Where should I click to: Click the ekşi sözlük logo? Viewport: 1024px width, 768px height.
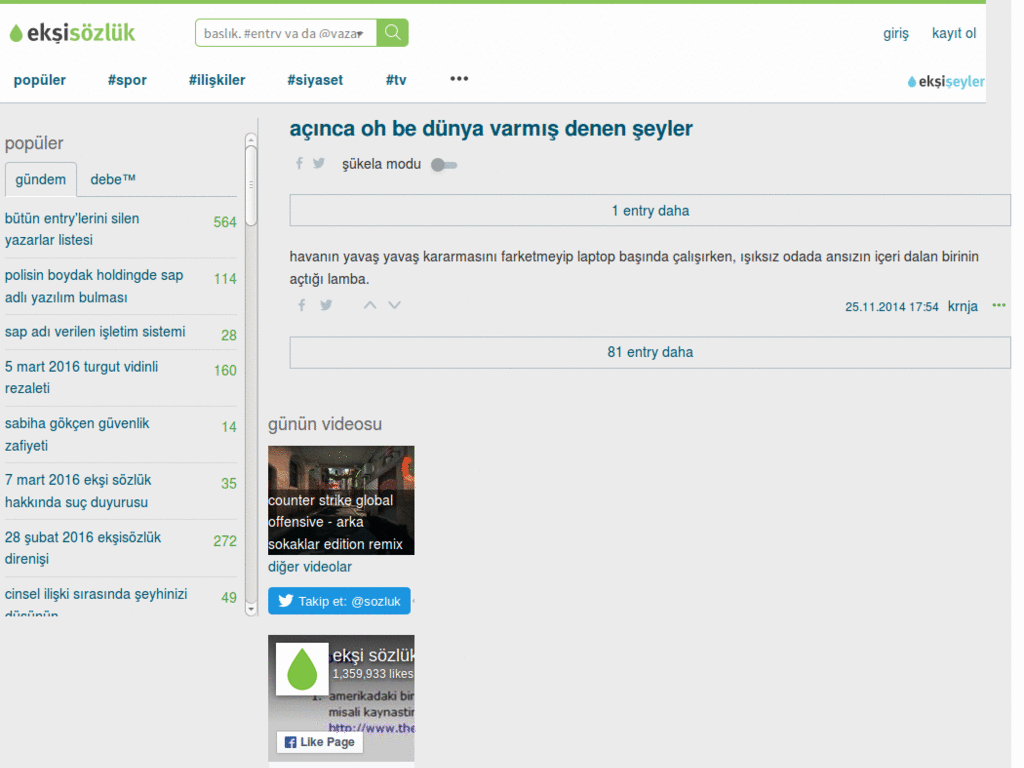pyautogui.click(x=72, y=33)
